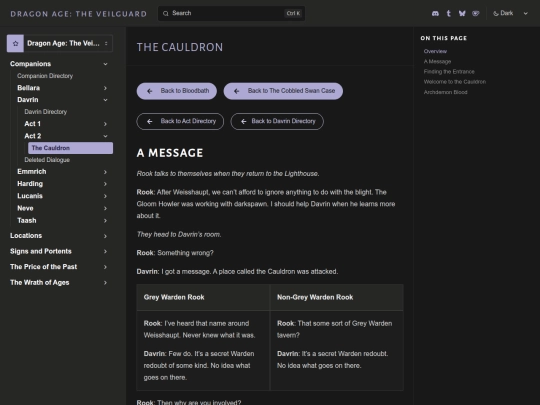Click the back arrow on Back to Bloodbath

[149, 91]
